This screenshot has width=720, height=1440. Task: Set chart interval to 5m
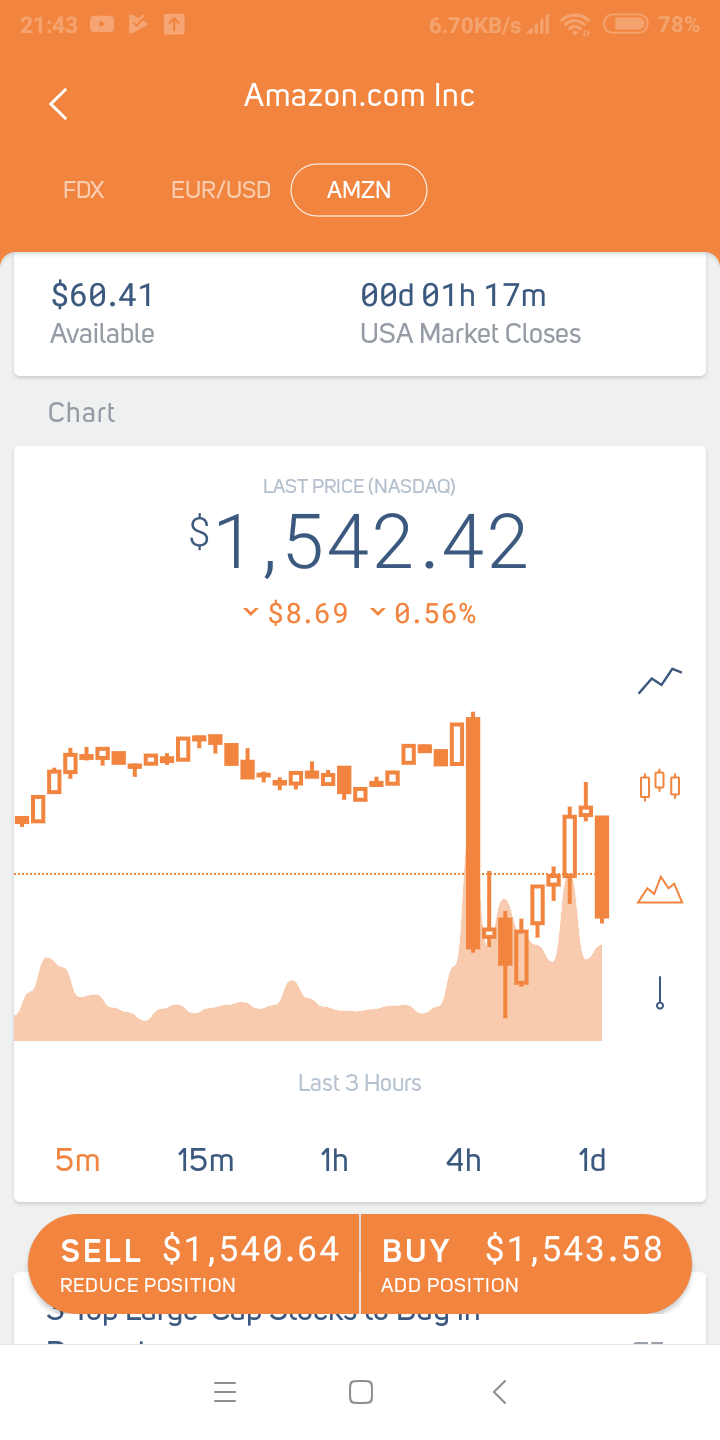pos(78,1160)
